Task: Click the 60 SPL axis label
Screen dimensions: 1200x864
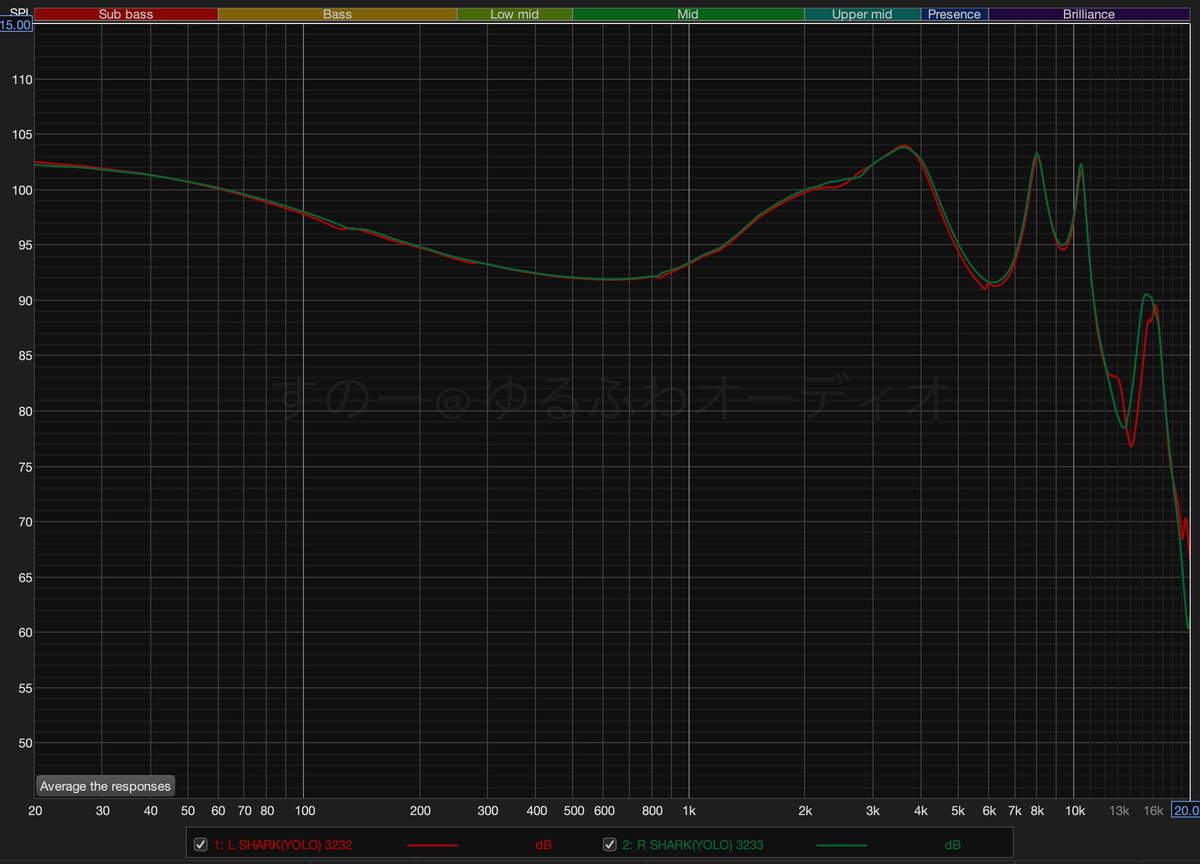Action: click(23, 633)
